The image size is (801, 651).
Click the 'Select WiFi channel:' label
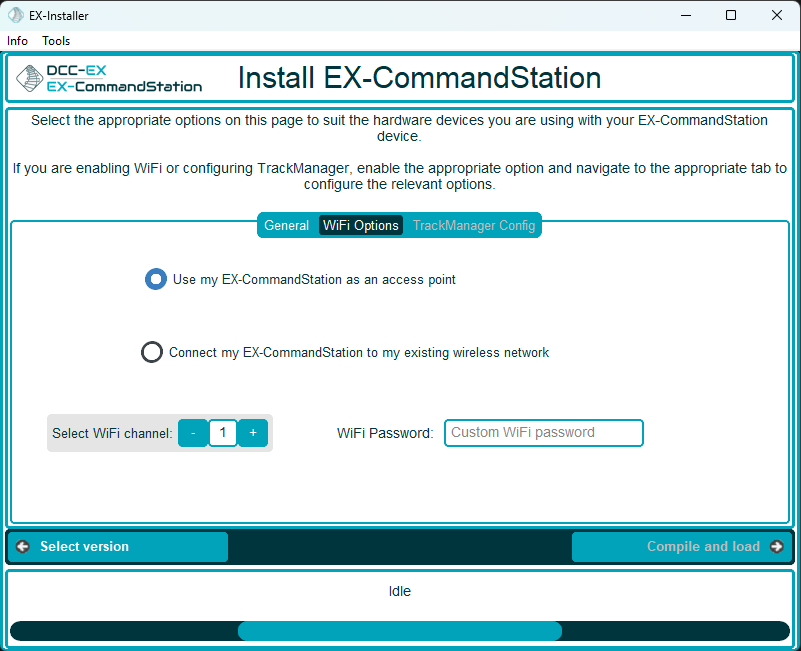pos(112,433)
